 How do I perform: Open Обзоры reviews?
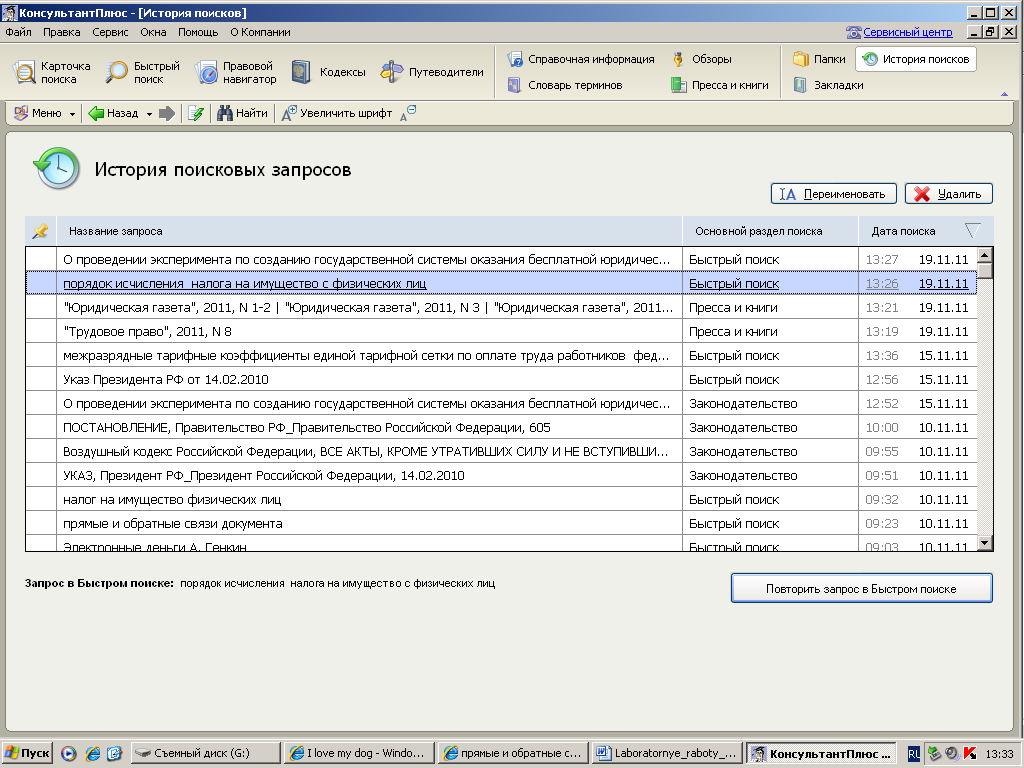click(x=701, y=59)
